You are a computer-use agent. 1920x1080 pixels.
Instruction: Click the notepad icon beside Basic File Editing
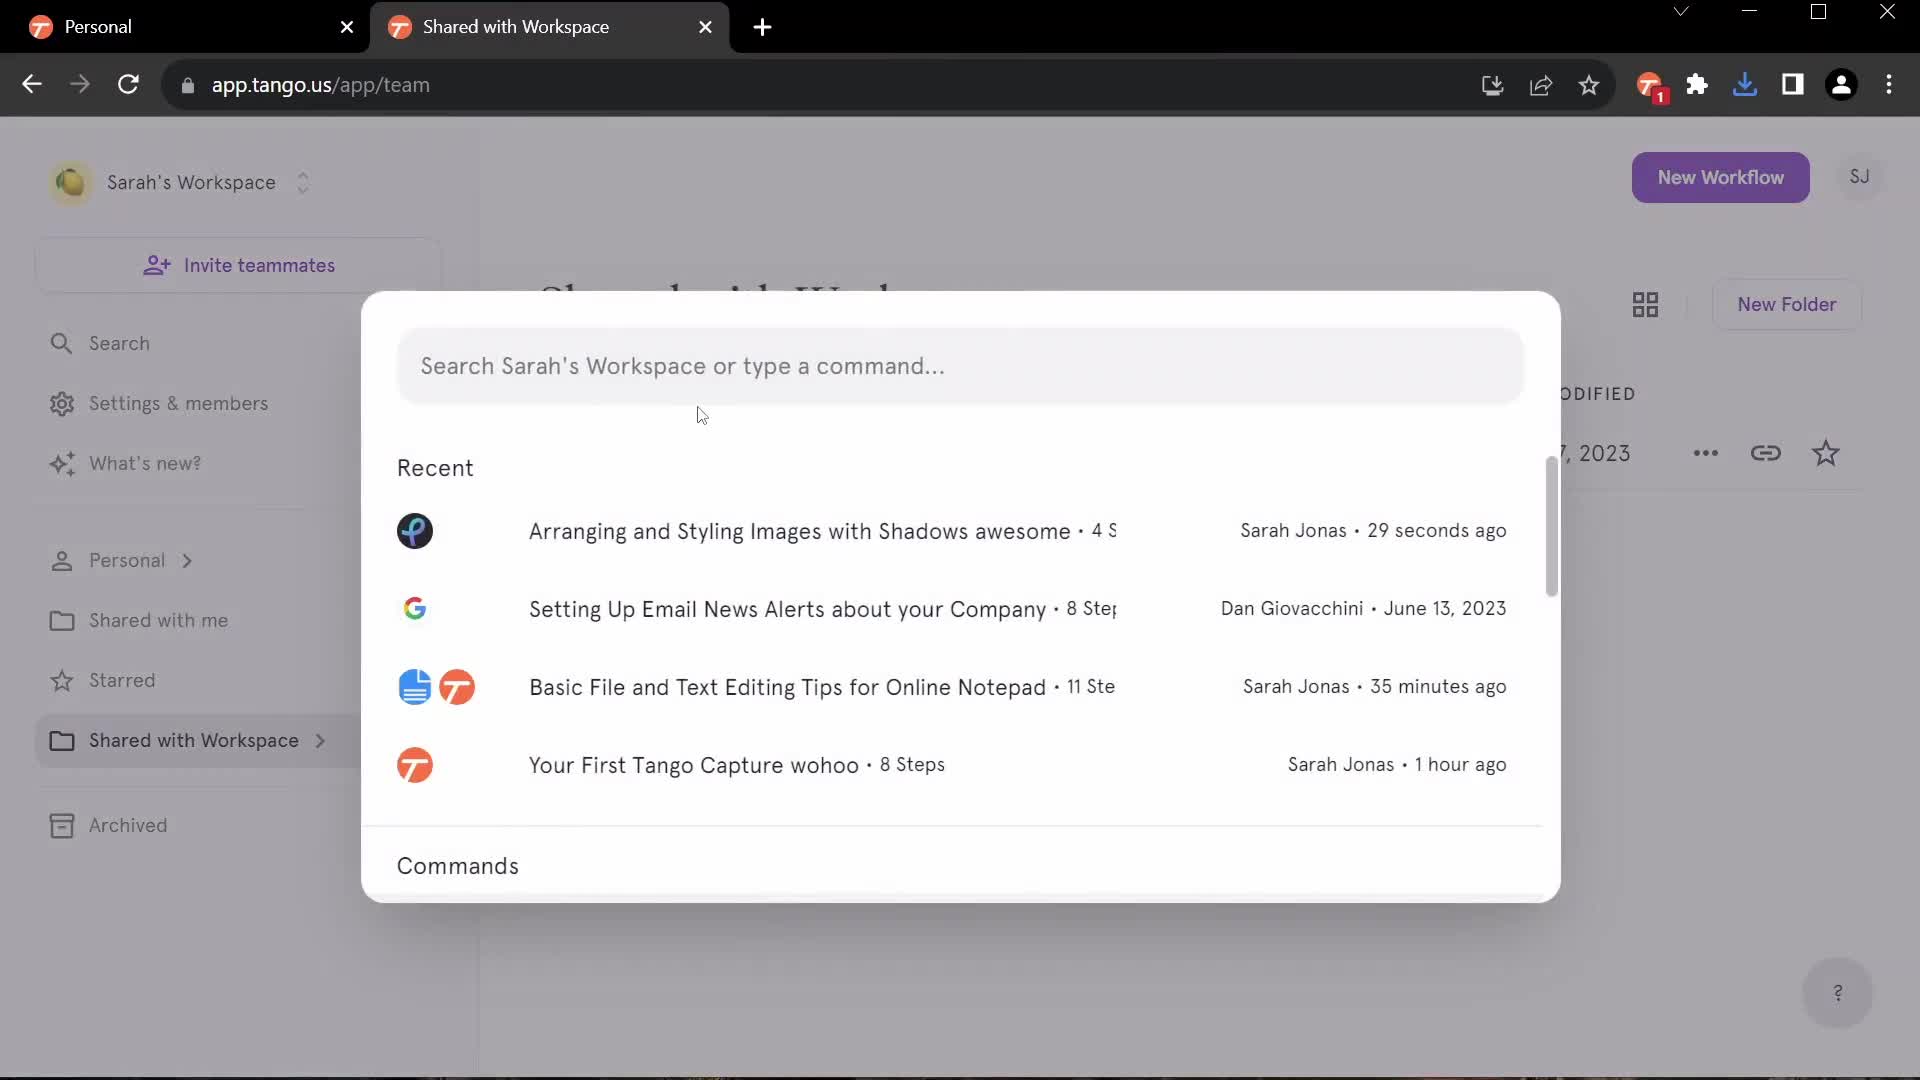click(x=415, y=687)
